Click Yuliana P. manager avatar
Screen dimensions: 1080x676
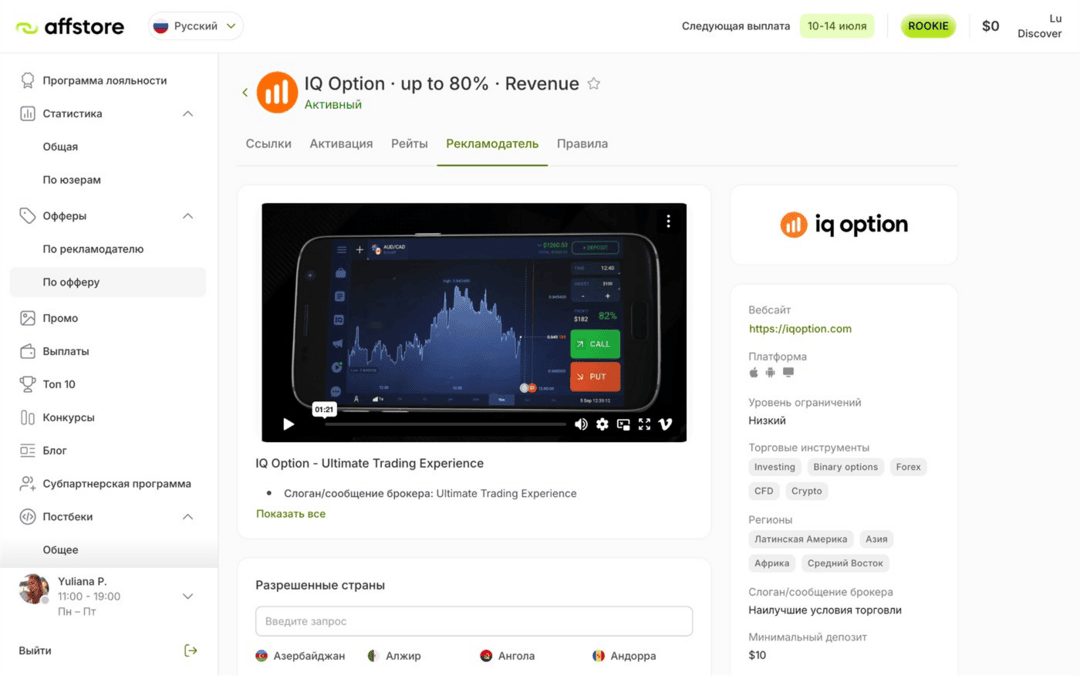click(34, 589)
